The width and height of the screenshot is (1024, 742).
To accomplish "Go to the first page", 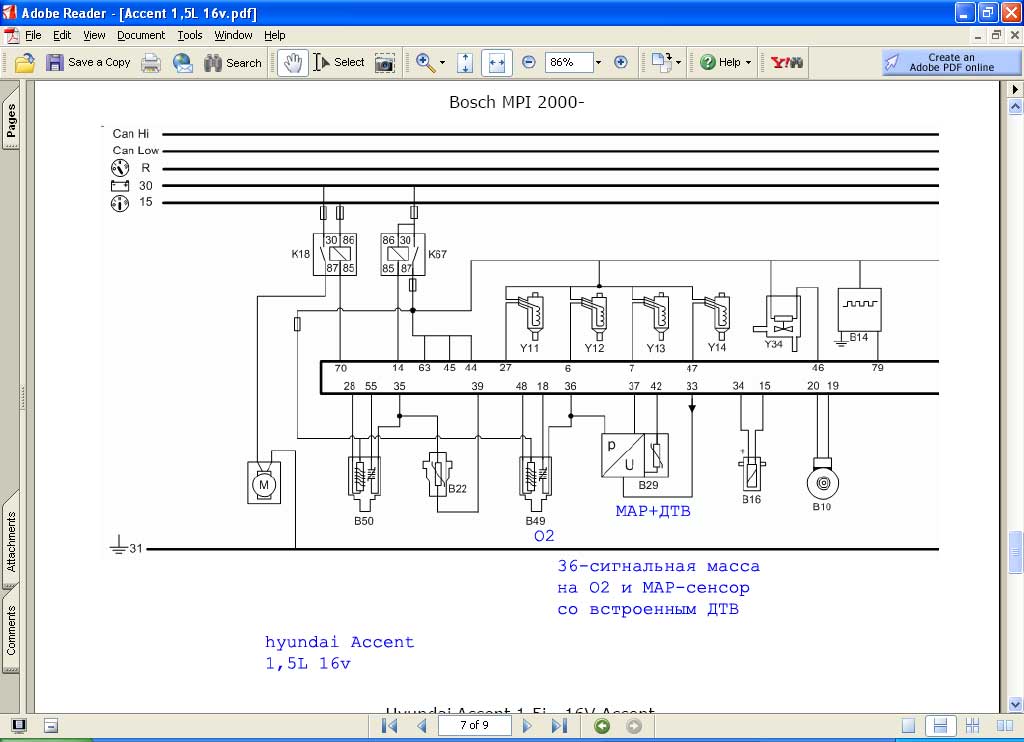I will tap(390, 726).
